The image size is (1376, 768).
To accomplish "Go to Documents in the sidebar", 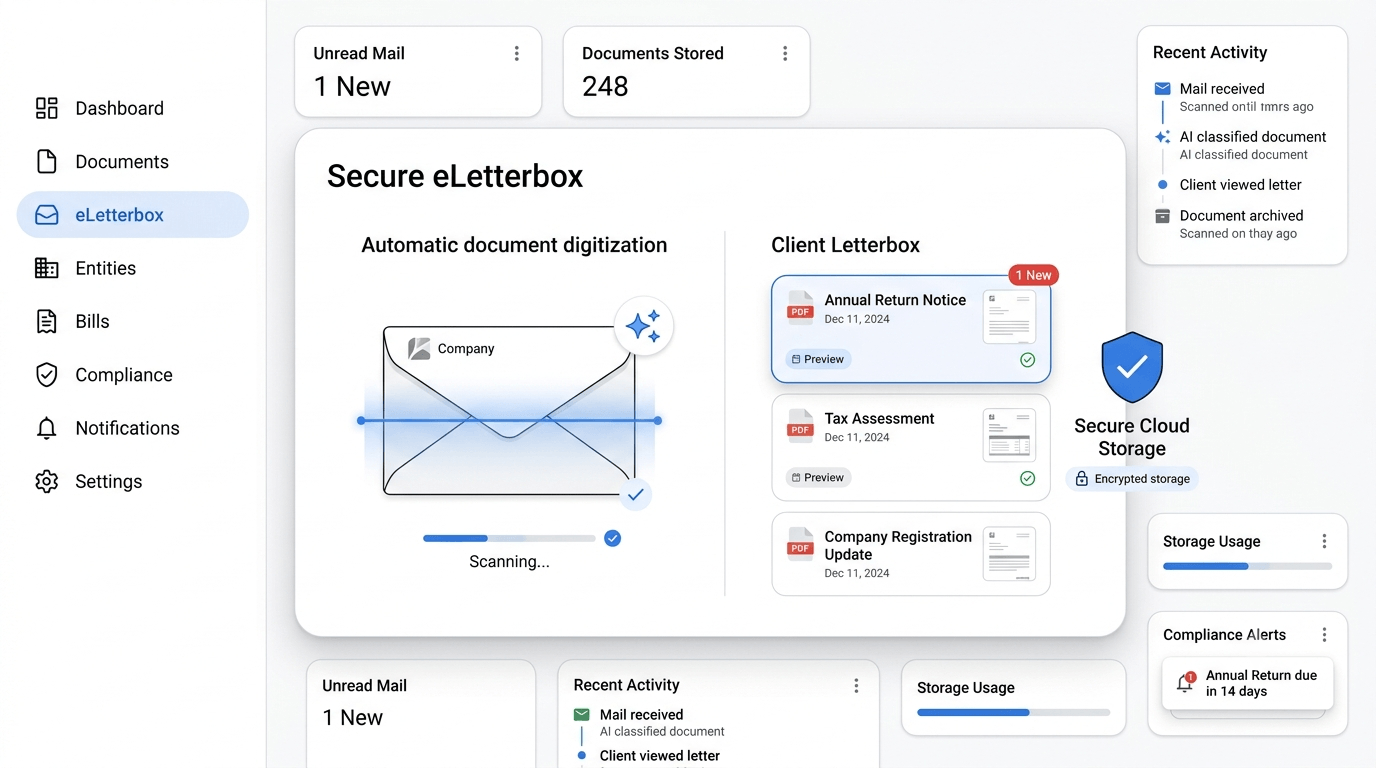I will pos(133,161).
